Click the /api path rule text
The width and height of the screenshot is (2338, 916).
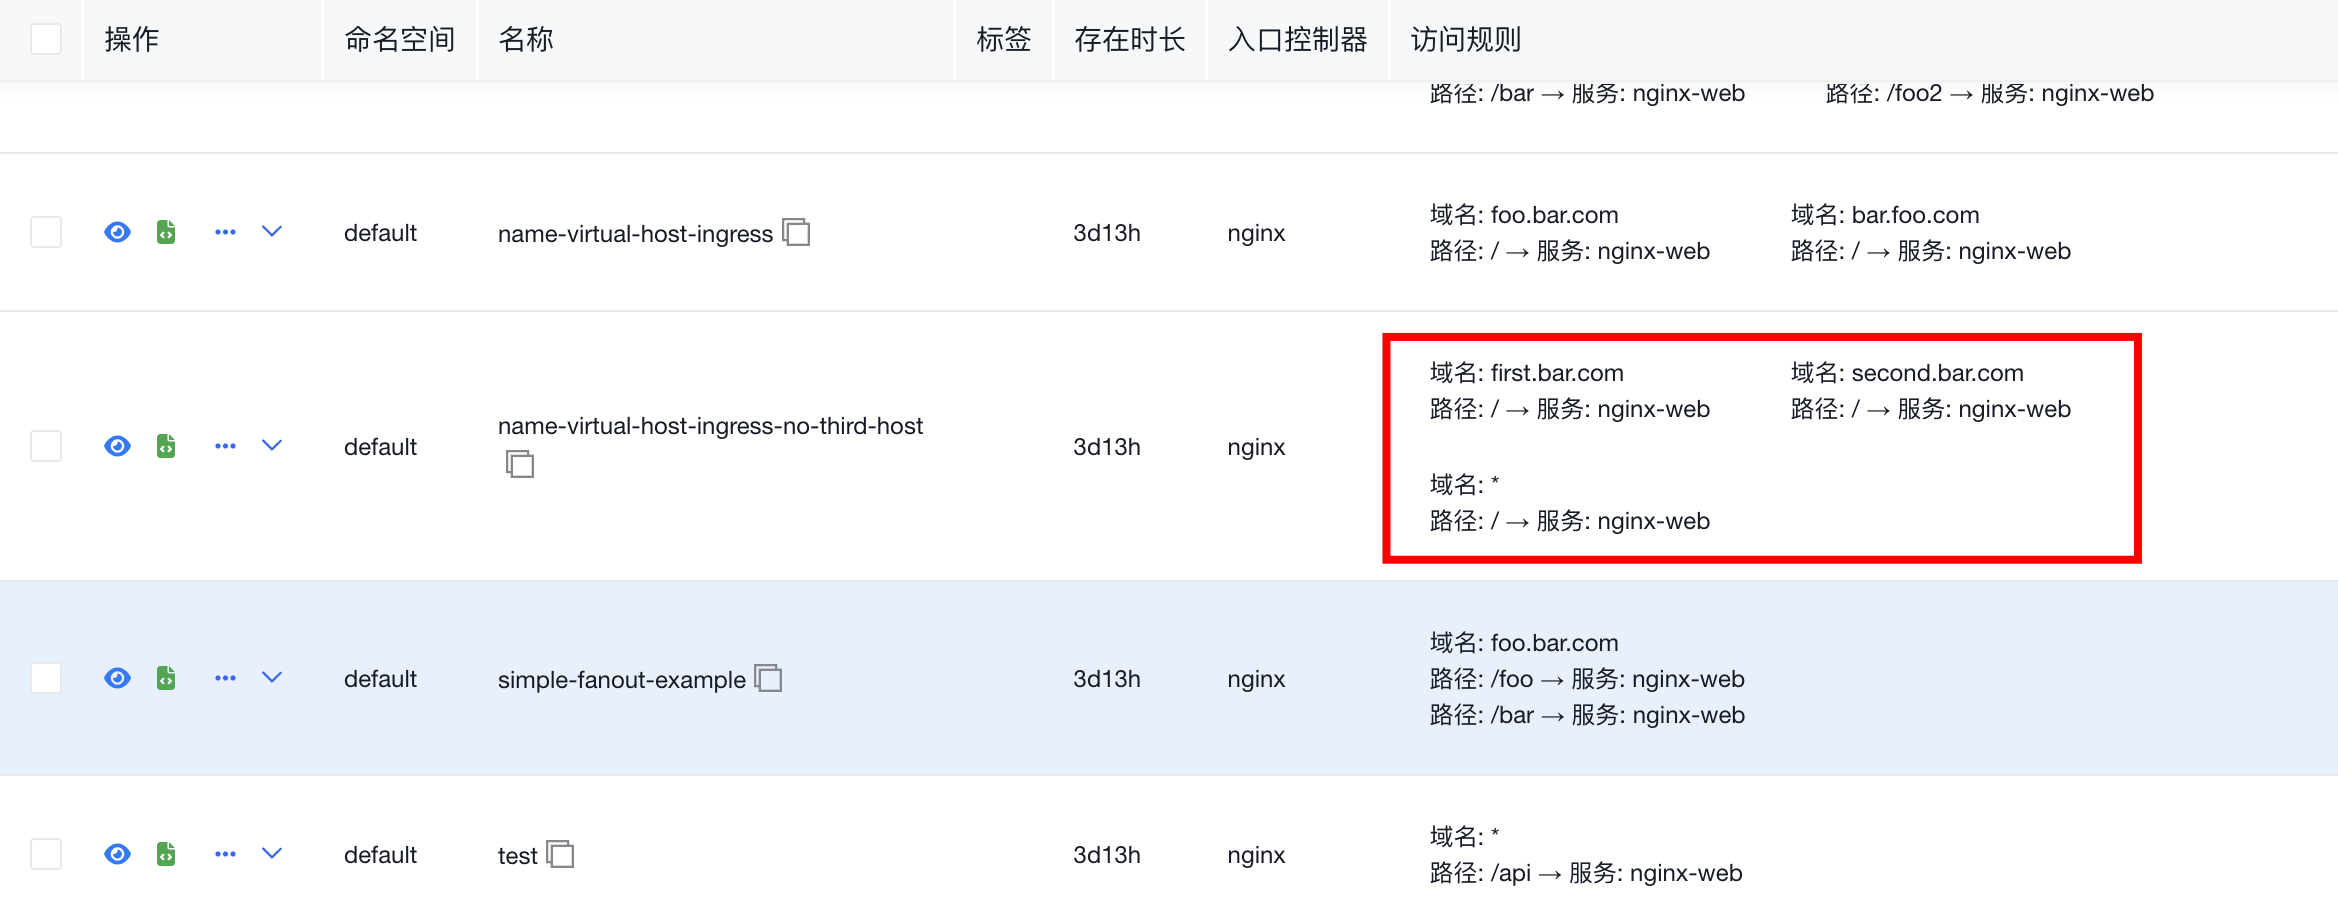coord(1586,873)
